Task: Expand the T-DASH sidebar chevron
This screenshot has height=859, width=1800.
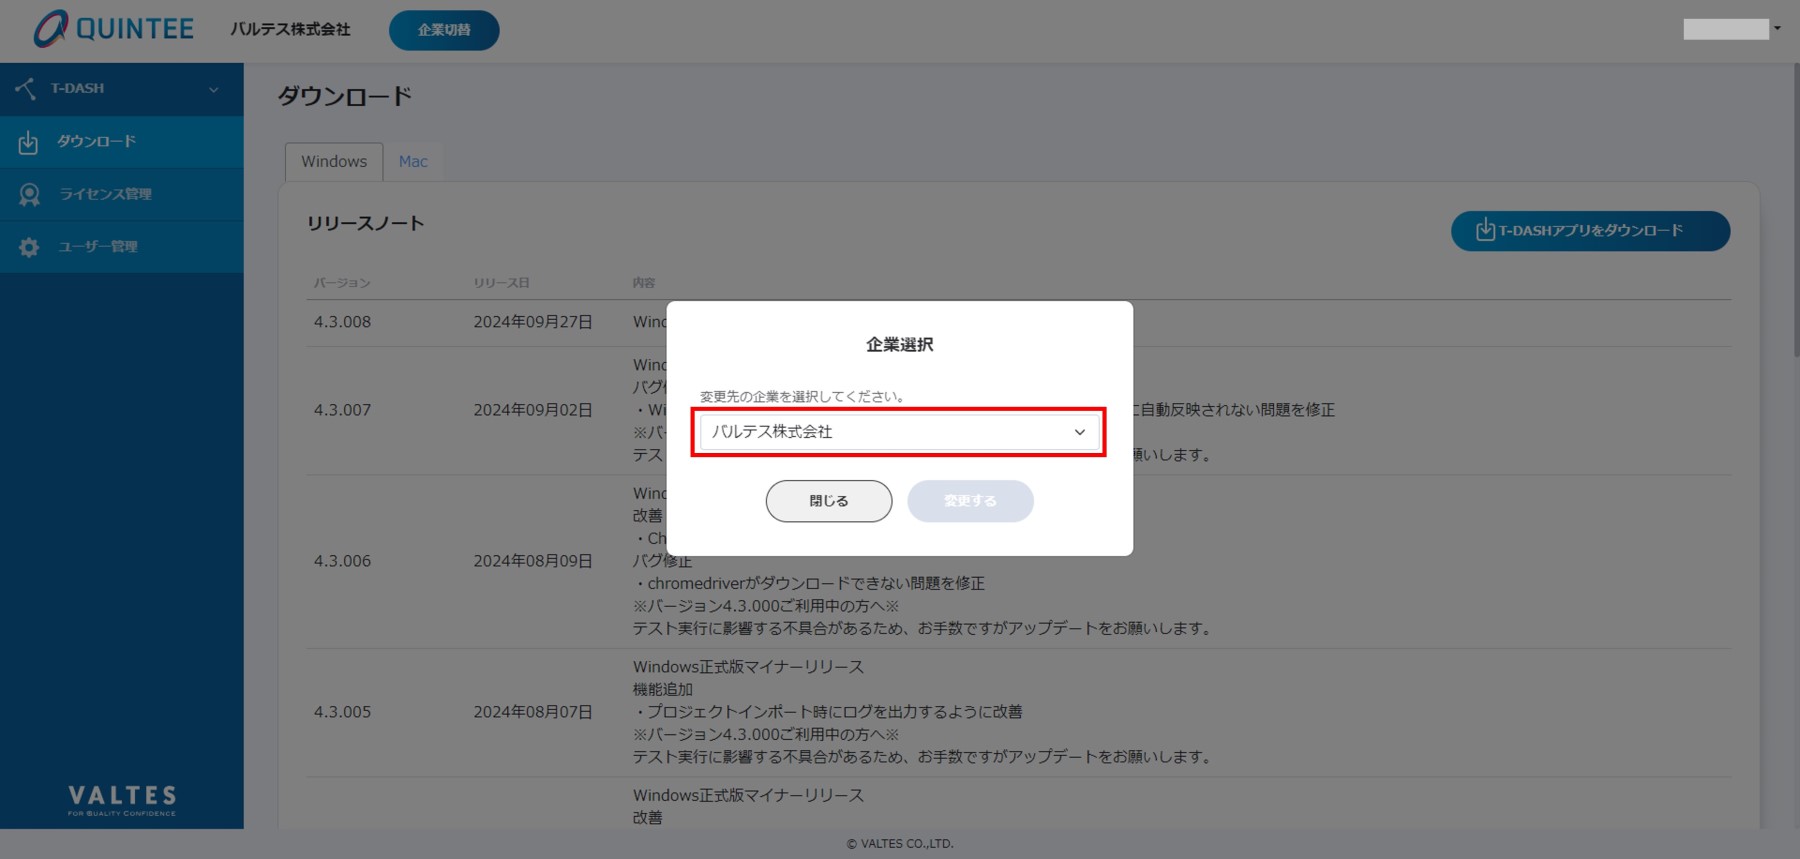Action: click(x=213, y=89)
